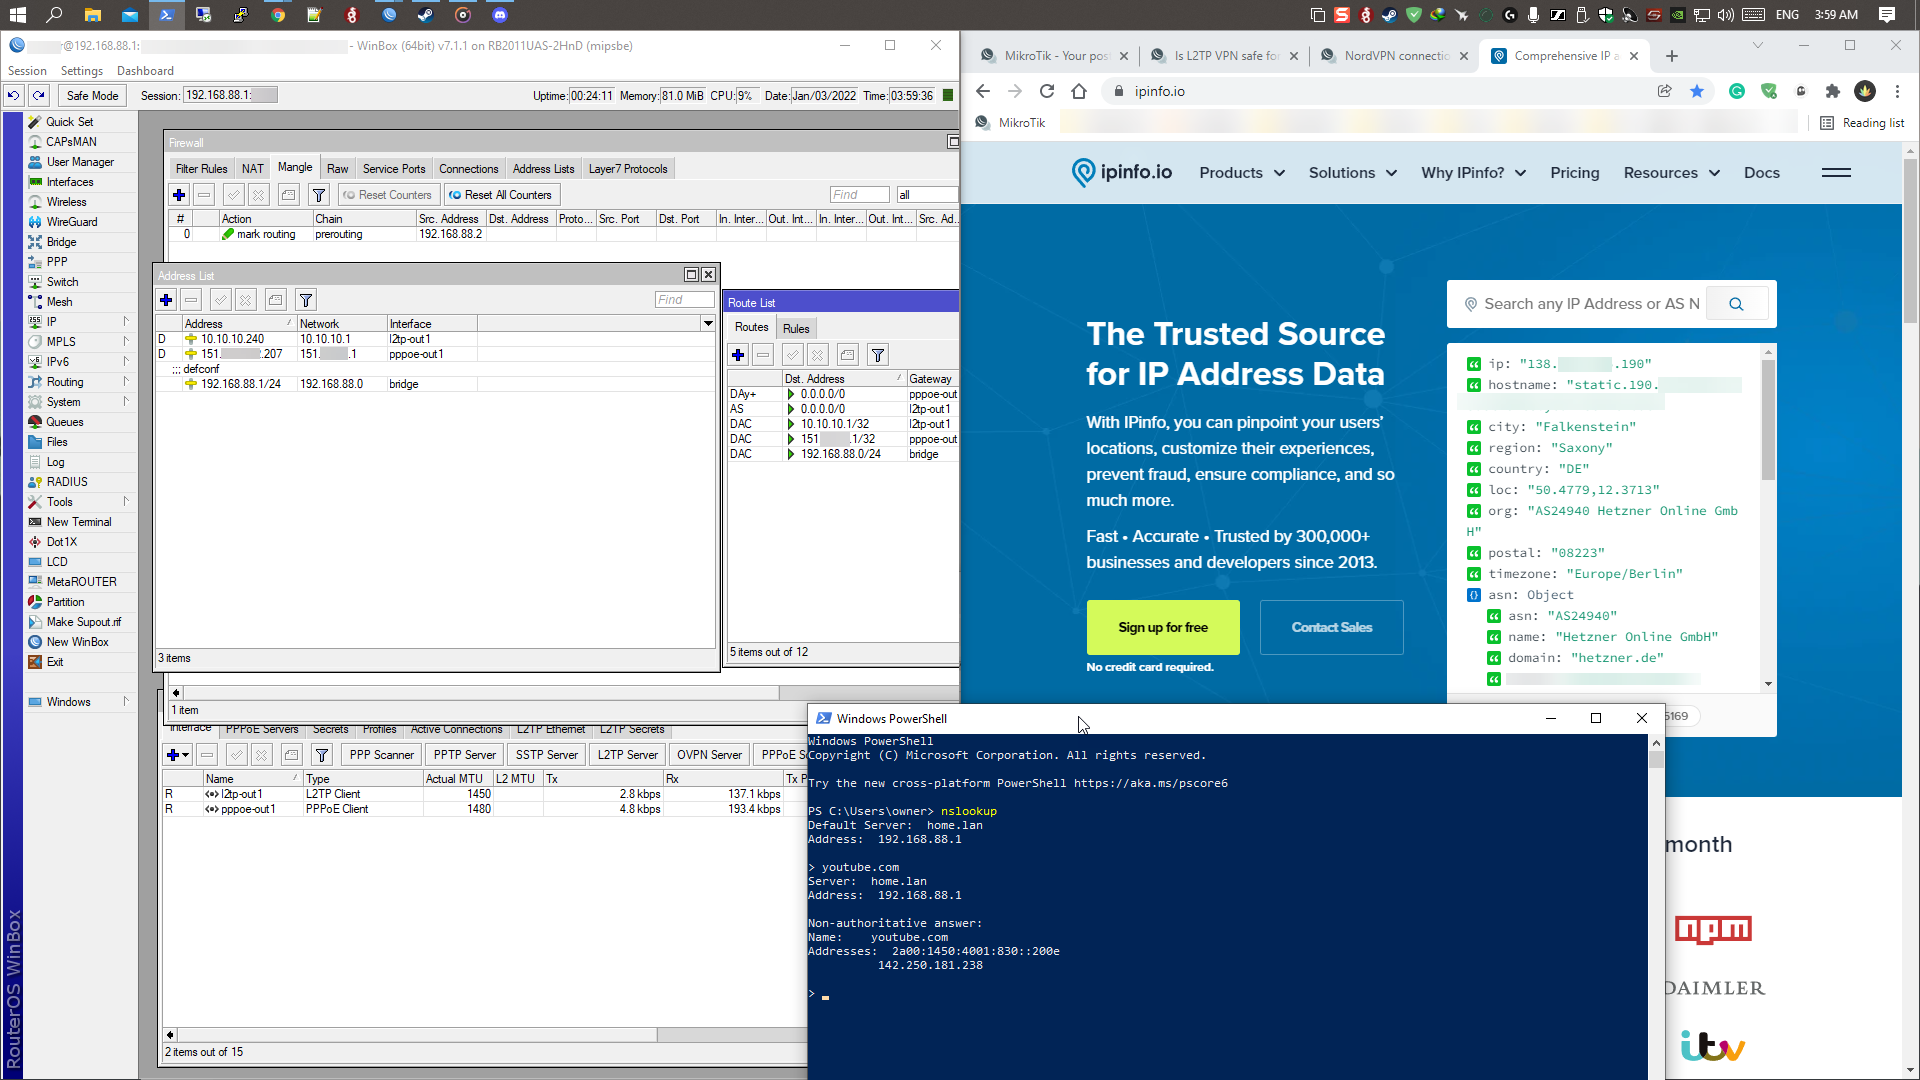Open the Solutions dropdown on ipinfo.io
Screen dimensions: 1920x1080
coord(1353,173)
